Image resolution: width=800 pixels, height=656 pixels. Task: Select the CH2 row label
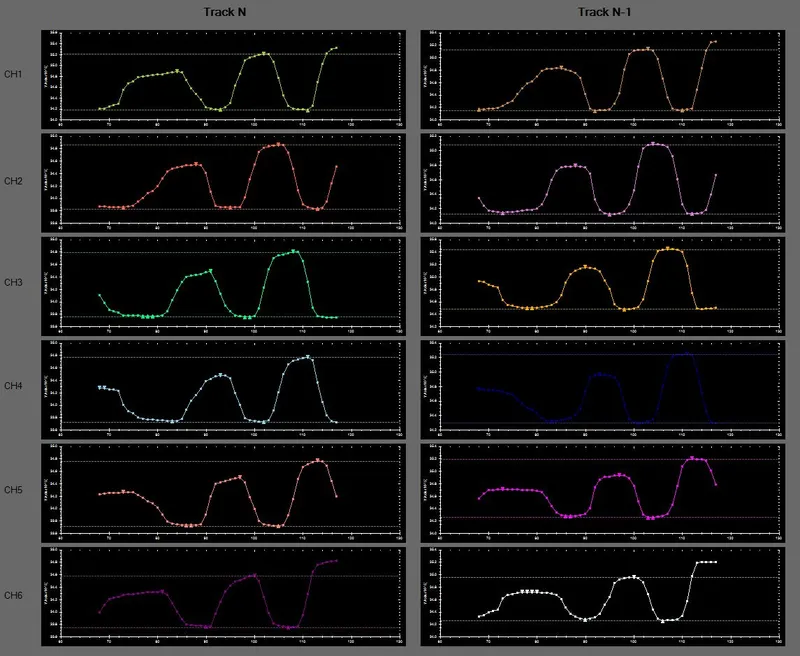click(14, 181)
